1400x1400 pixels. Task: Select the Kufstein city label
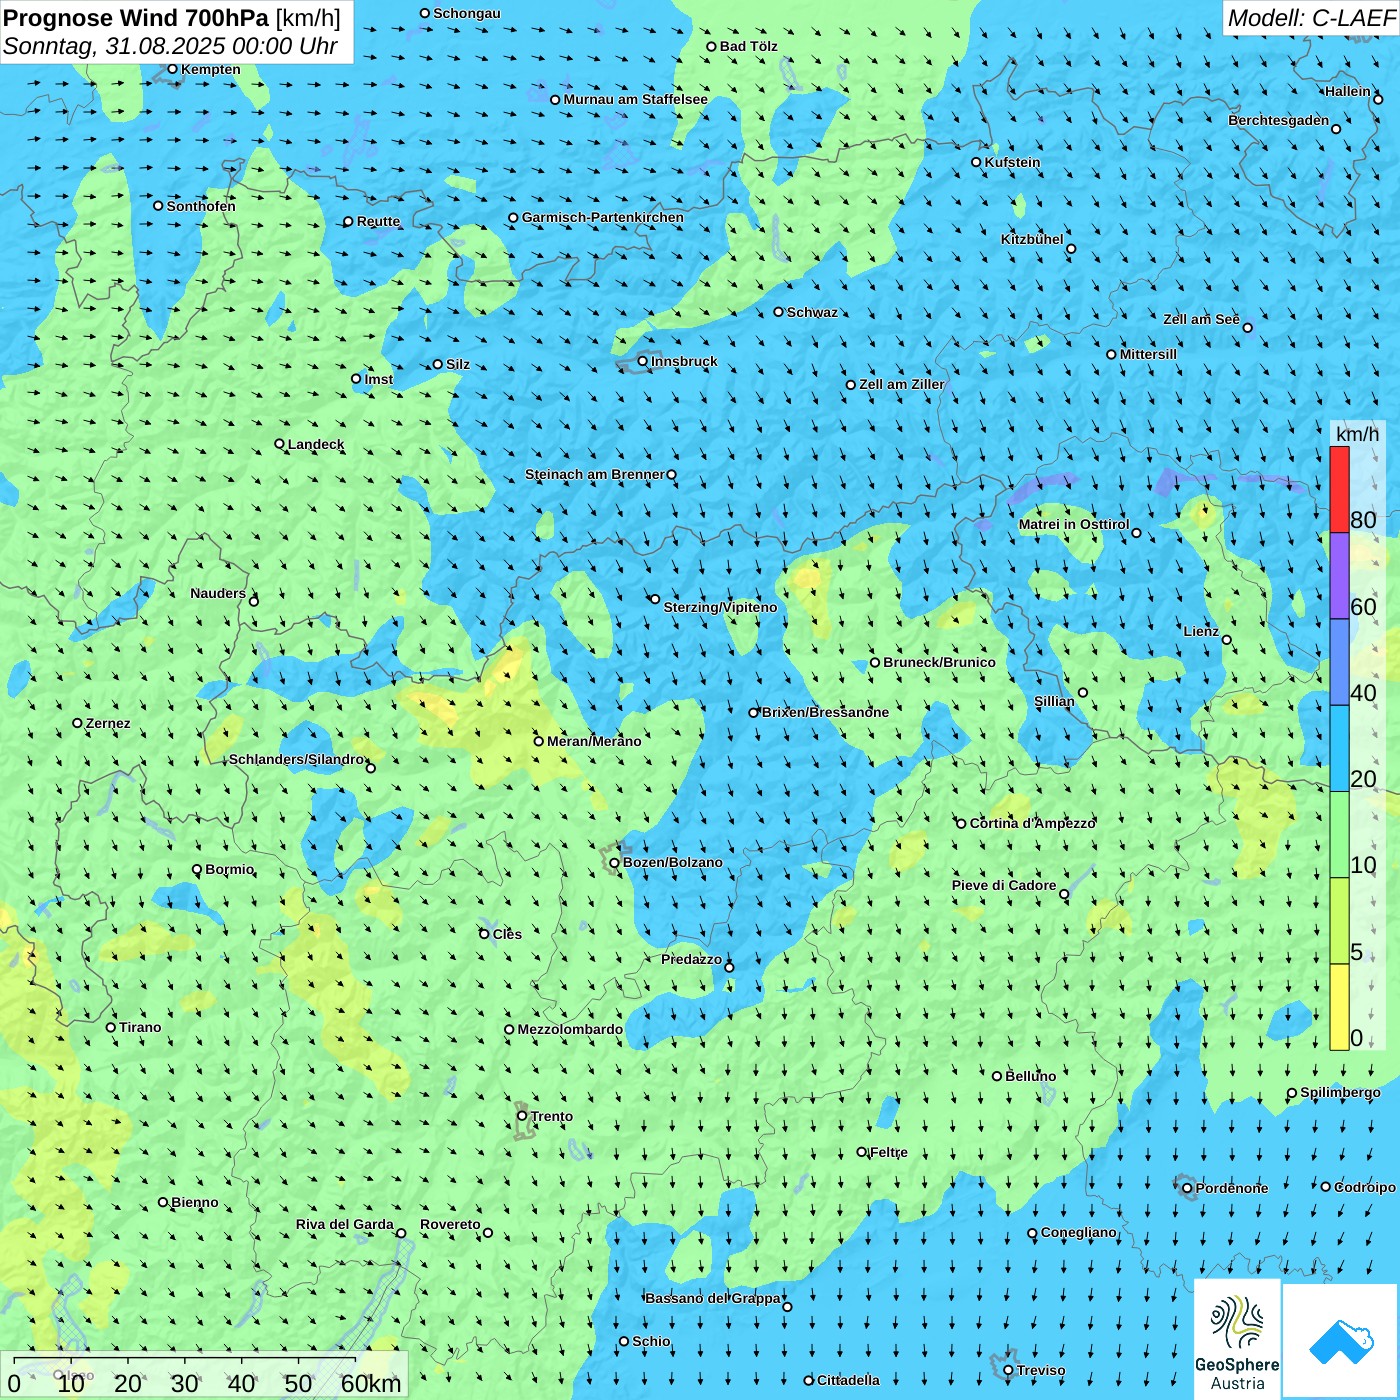coord(1012,162)
